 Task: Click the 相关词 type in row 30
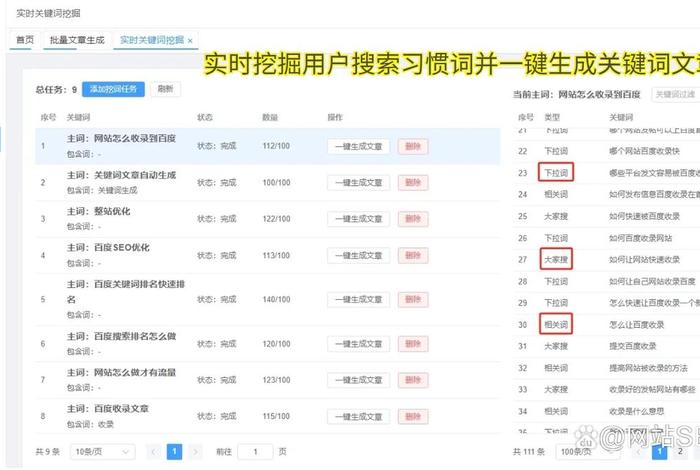pyautogui.click(x=556, y=325)
